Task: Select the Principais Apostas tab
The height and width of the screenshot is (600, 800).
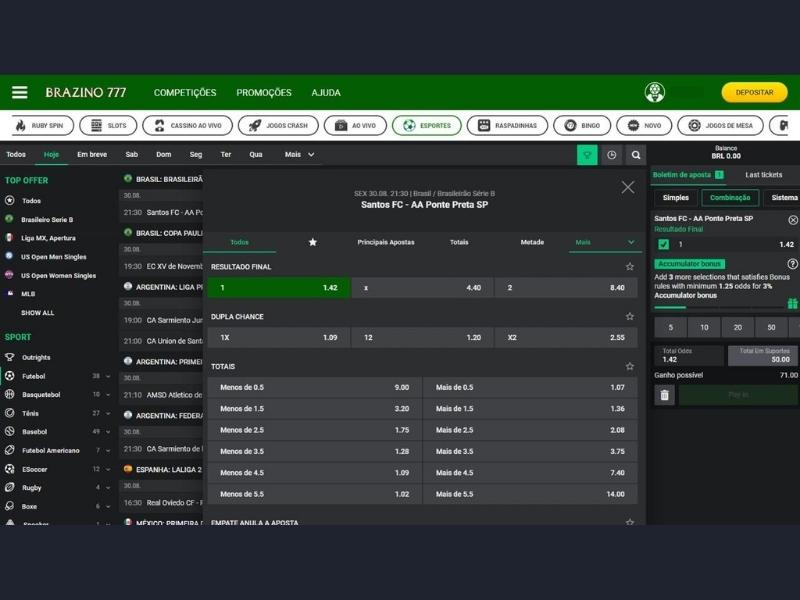Action: point(386,242)
